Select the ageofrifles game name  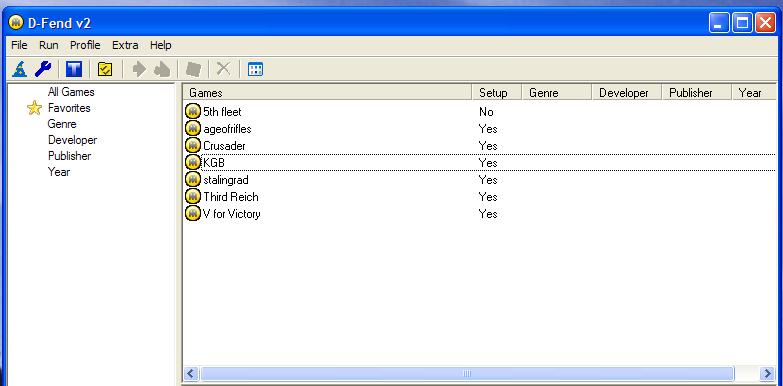pyautogui.click(x=227, y=129)
